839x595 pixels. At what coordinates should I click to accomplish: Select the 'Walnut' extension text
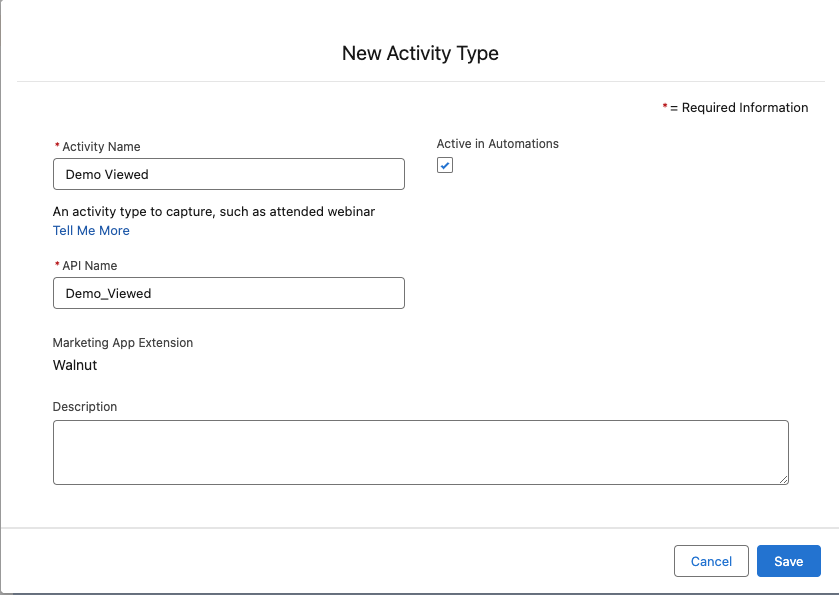tap(75, 365)
